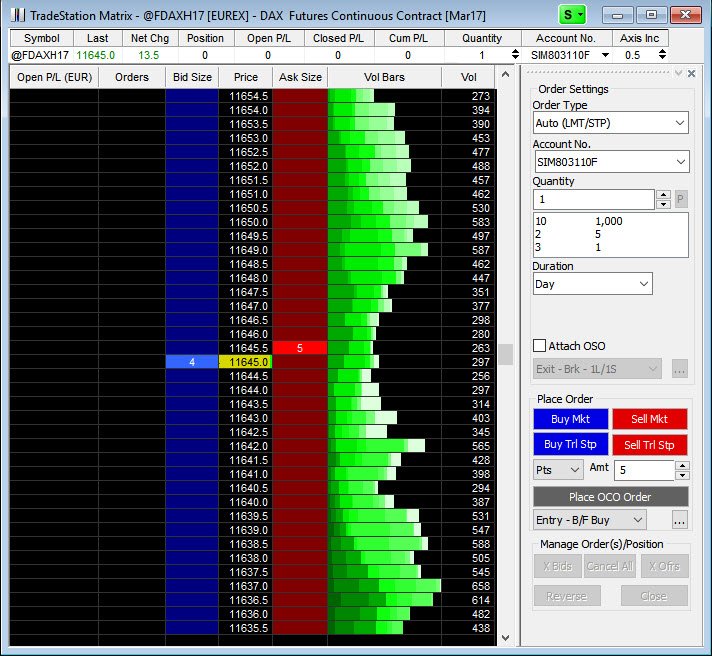Click the price cell 11654.5
712x656 pixels.
click(245, 96)
